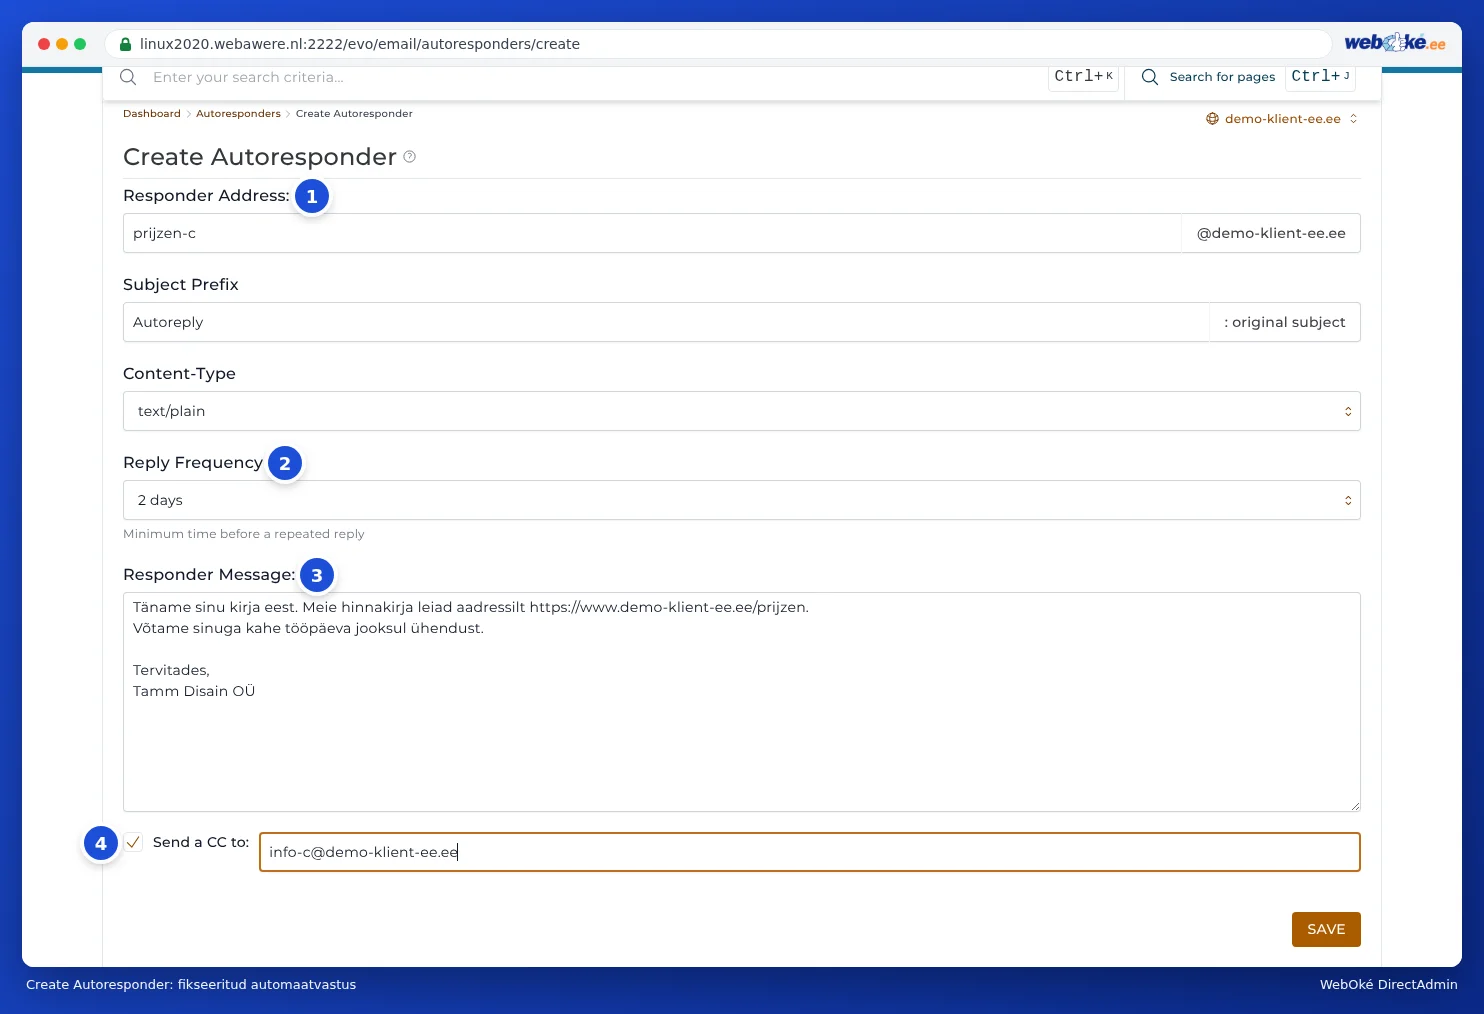
Task: Go to Dashboard breadcrumb
Action: [x=152, y=114]
